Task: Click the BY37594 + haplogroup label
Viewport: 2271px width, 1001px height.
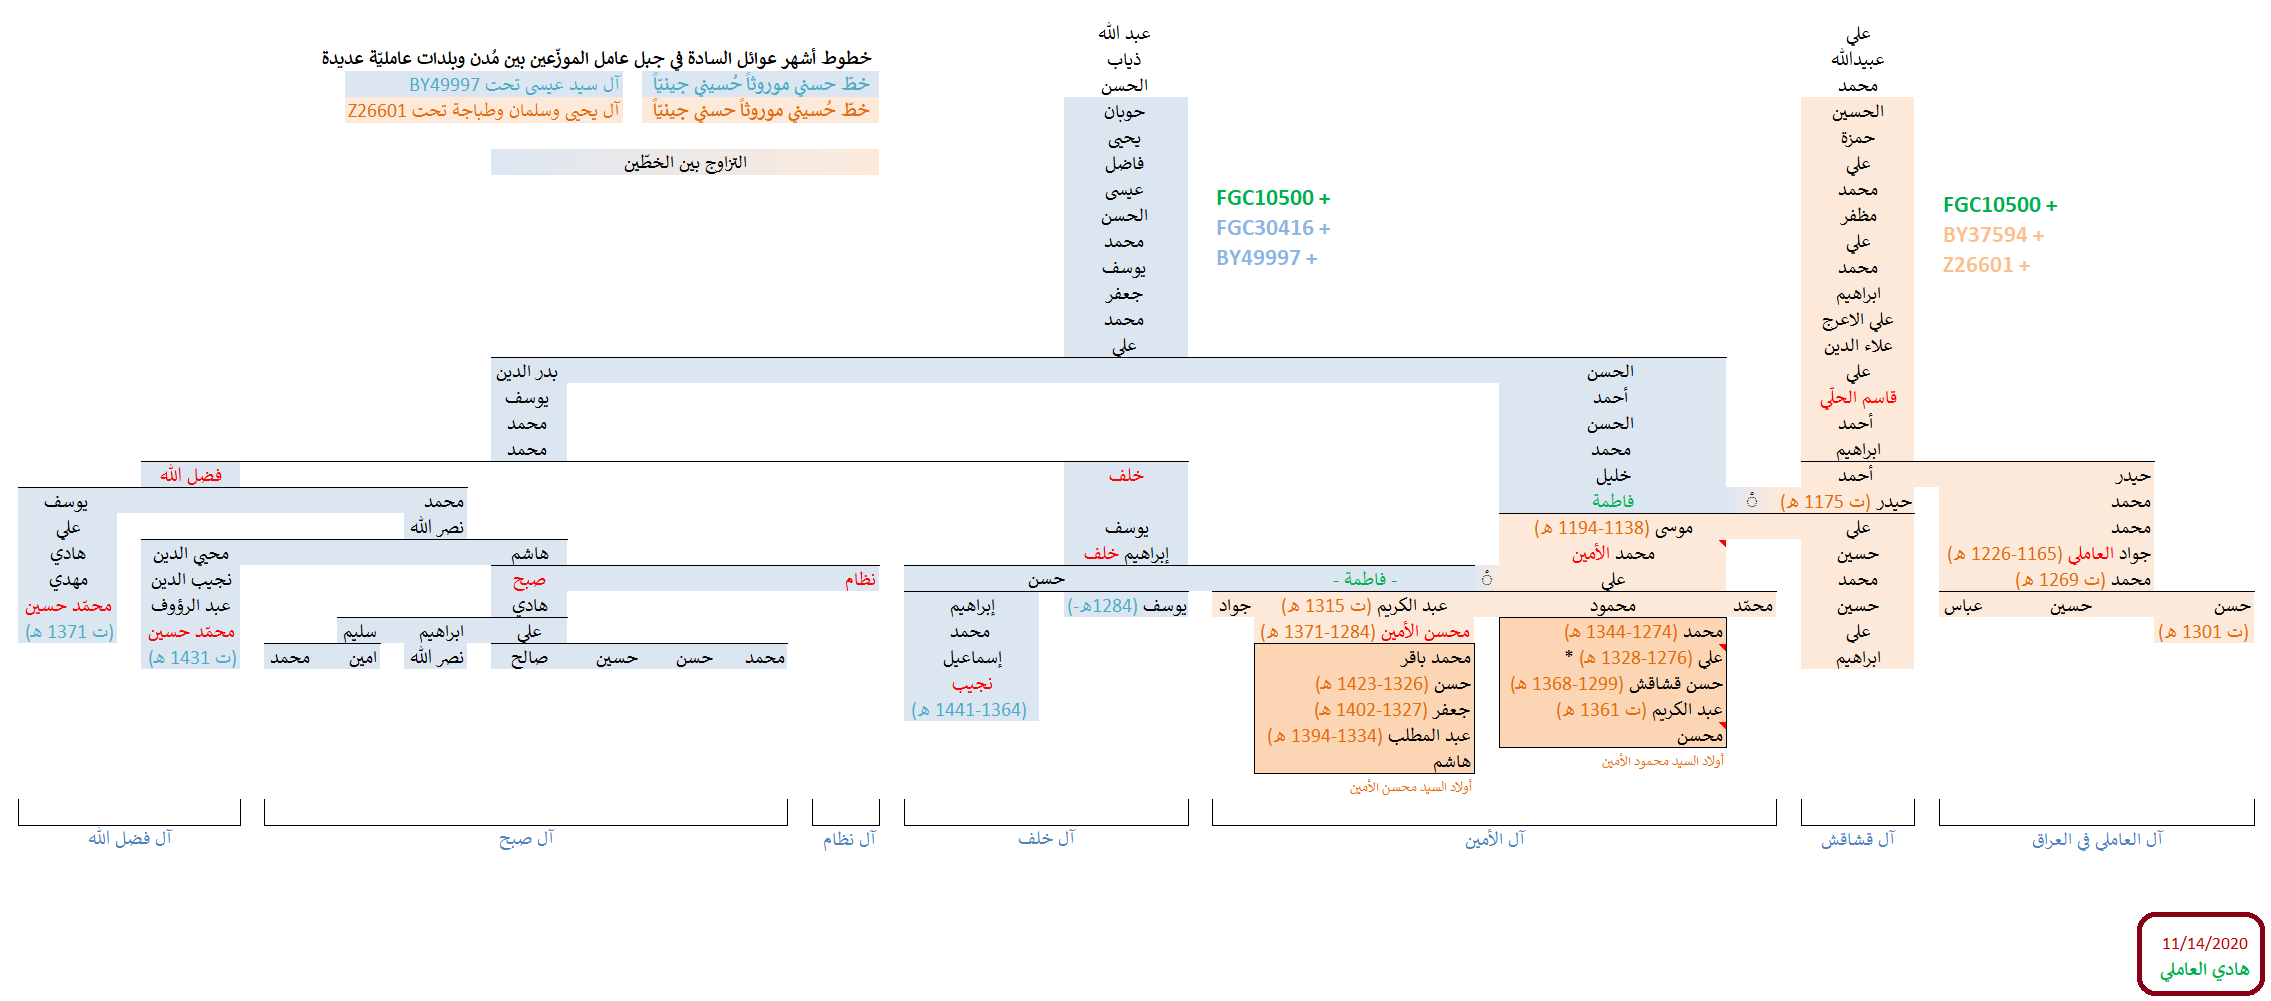Action: coord(1993,235)
